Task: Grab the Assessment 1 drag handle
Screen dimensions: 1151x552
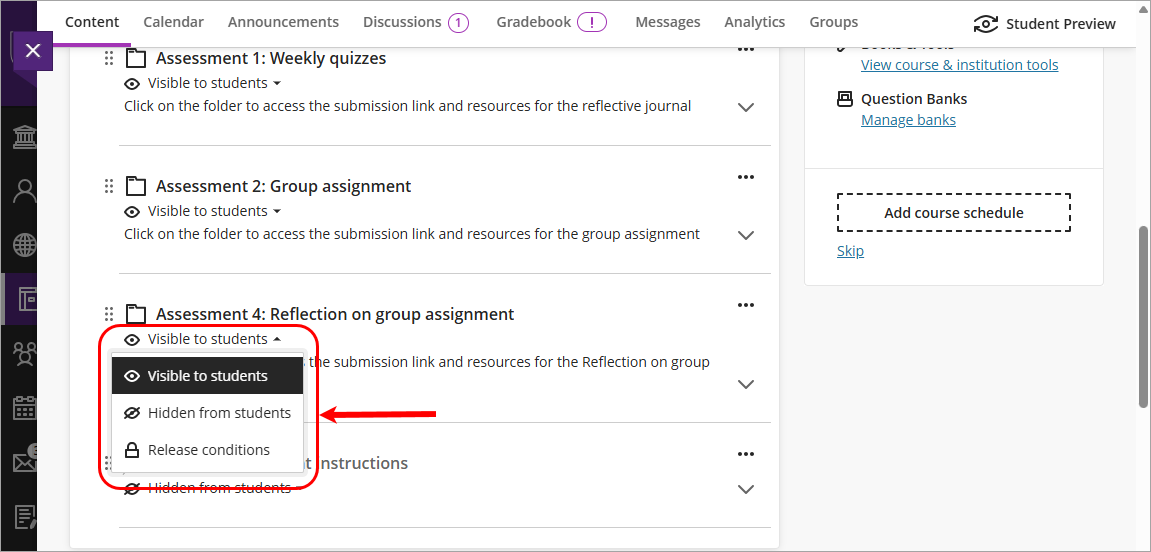Action: (x=108, y=58)
